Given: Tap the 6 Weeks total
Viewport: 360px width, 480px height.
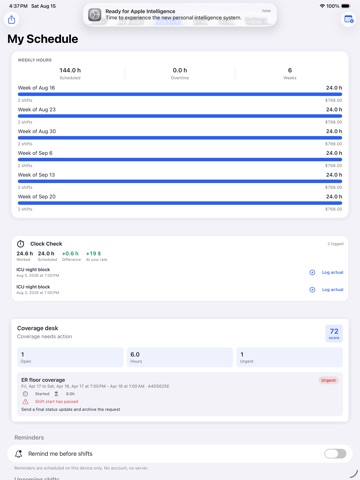Looking at the screenshot, I should (290, 73).
